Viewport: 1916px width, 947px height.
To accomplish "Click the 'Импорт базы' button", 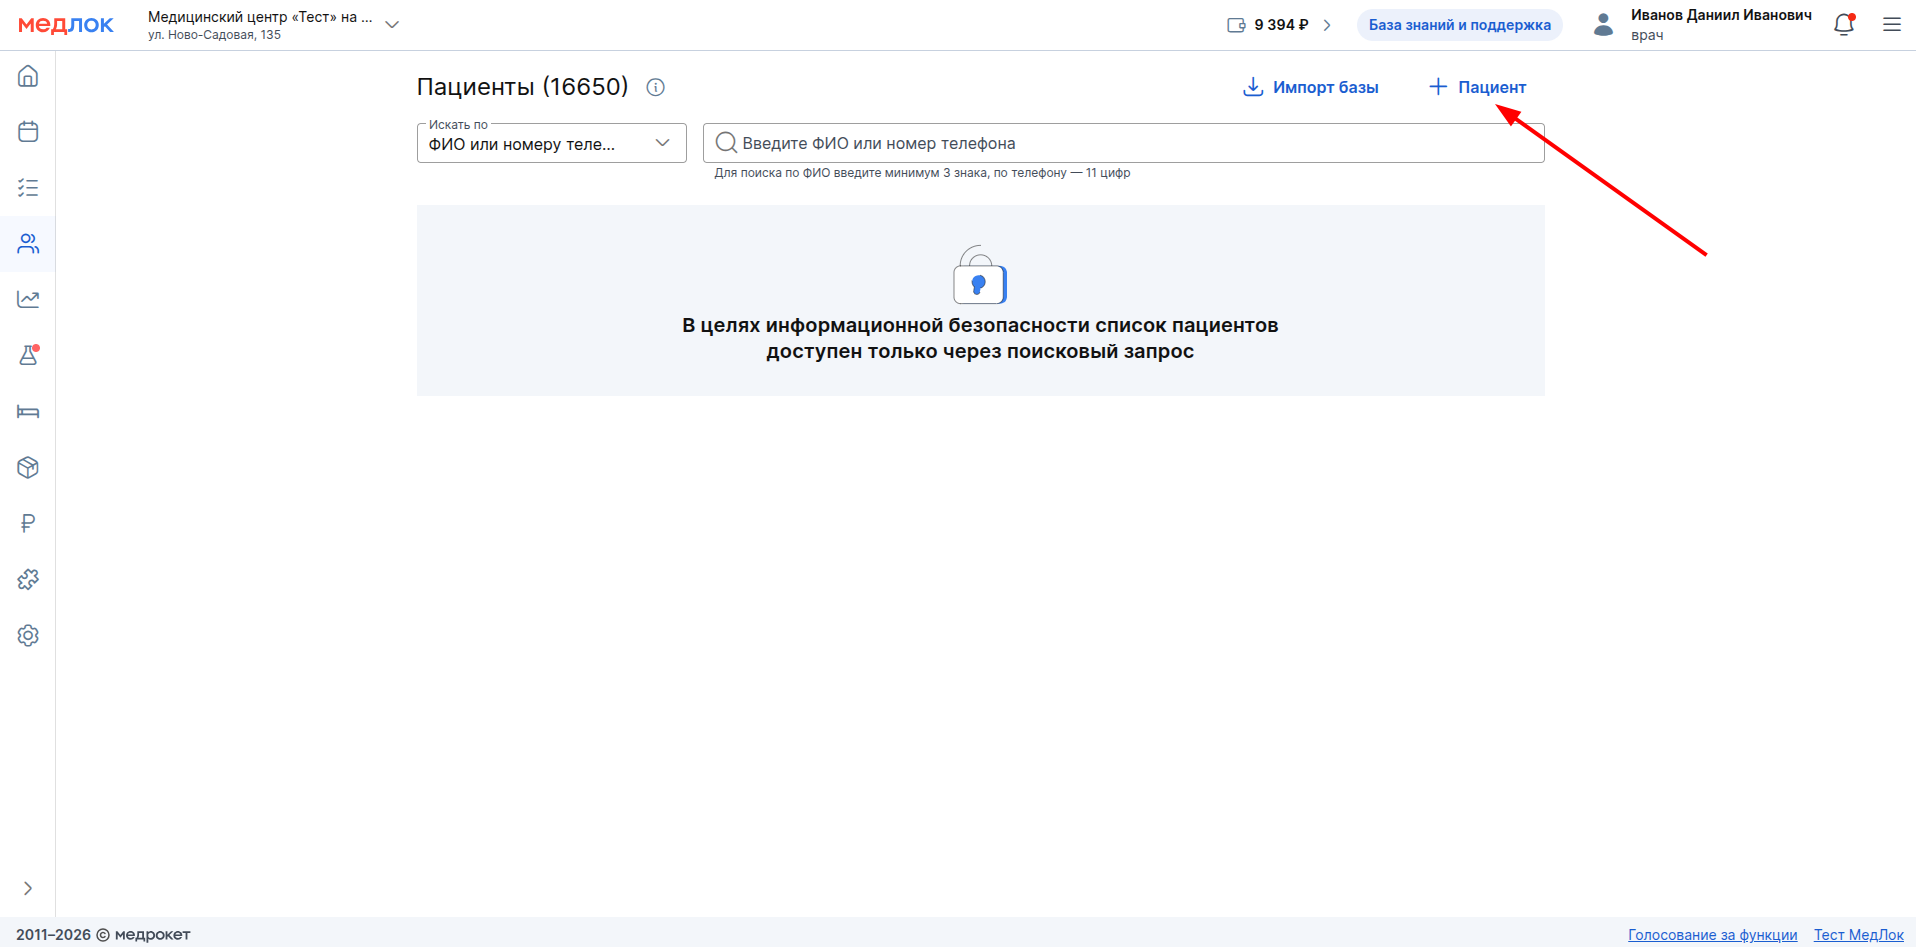I will tap(1310, 87).
